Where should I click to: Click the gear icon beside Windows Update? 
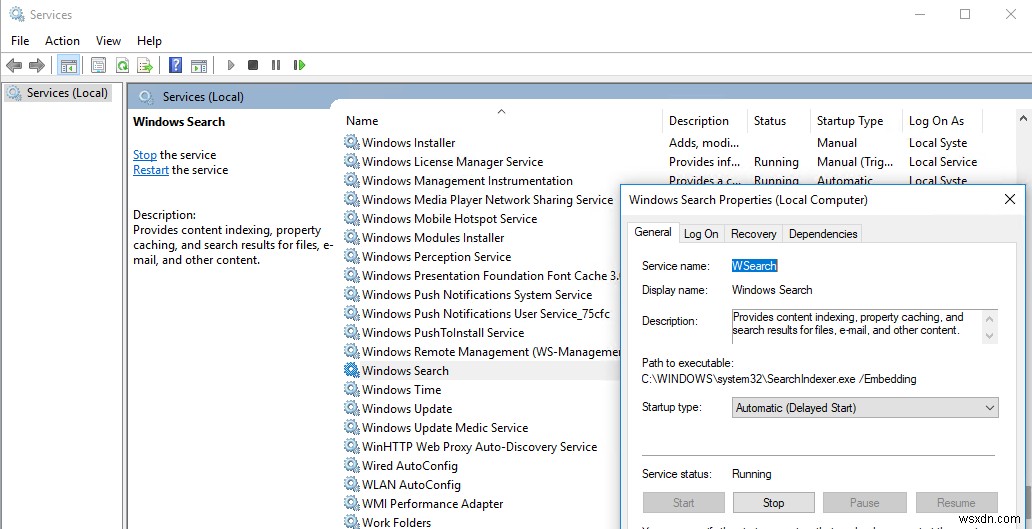[x=352, y=409]
